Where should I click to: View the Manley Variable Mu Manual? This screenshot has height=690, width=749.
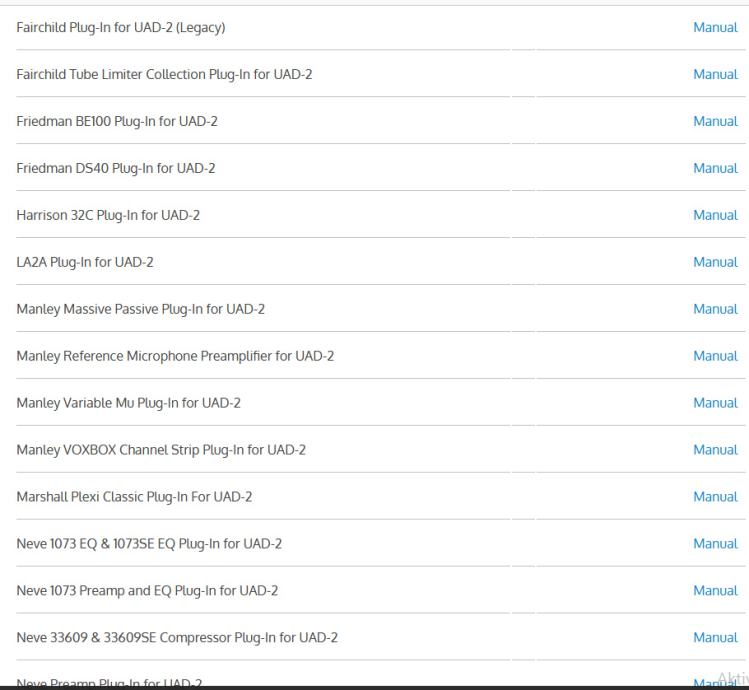715,403
